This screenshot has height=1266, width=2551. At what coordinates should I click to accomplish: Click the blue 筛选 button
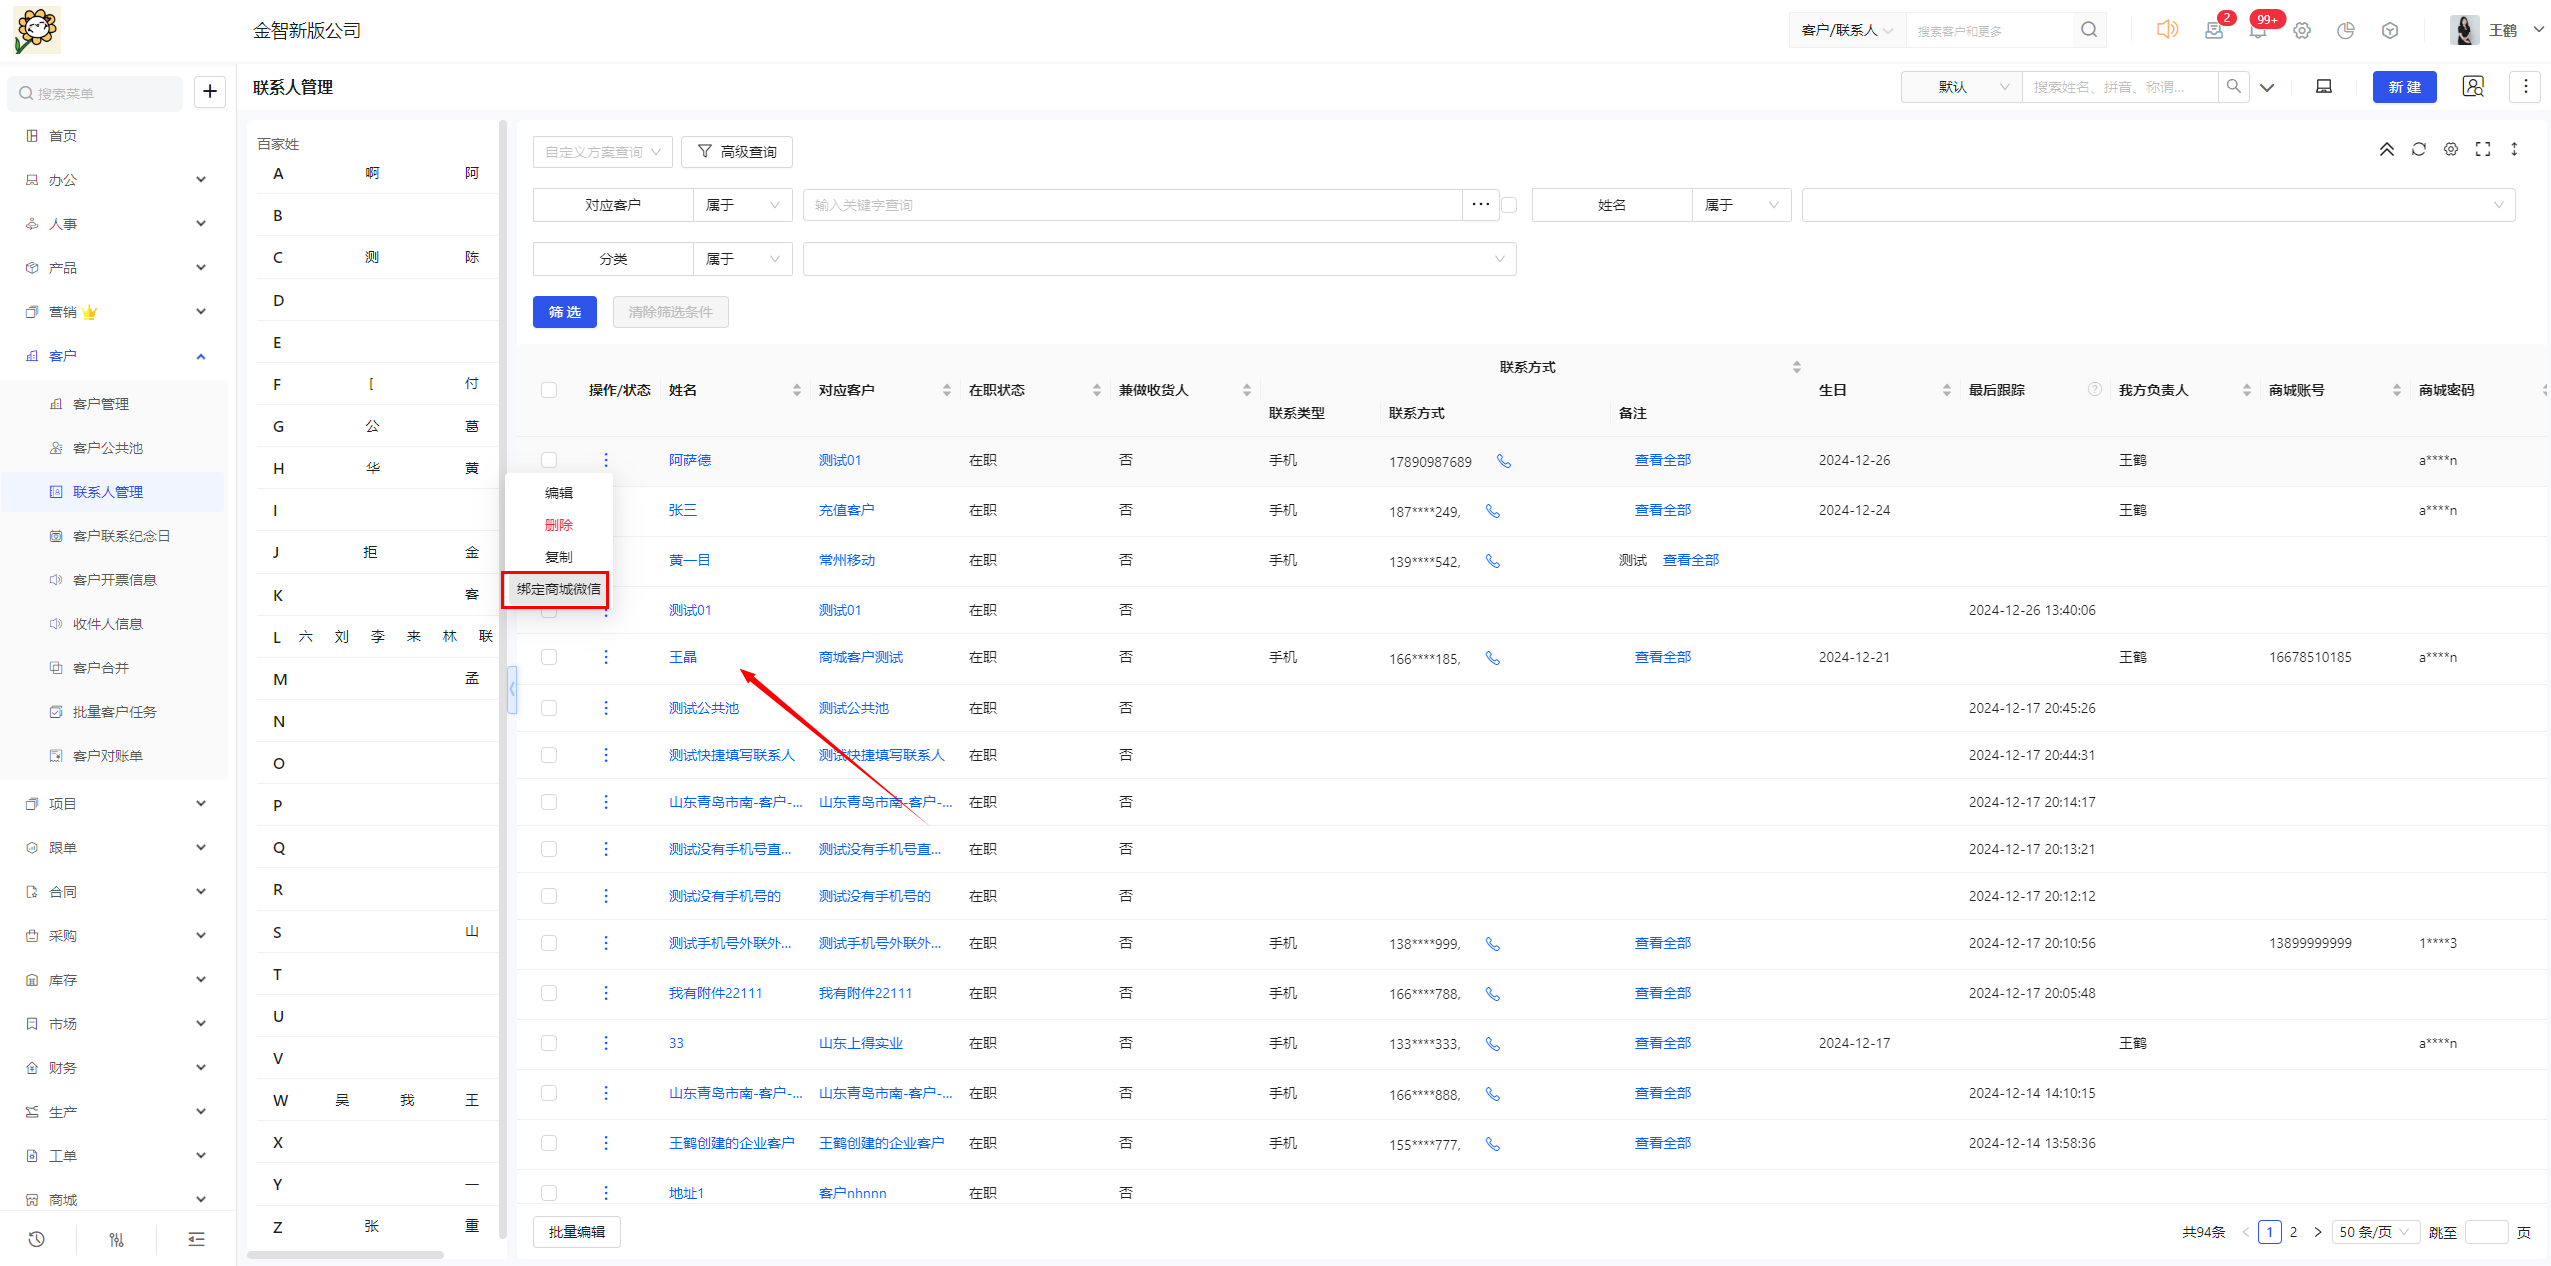(x=564, y=312)
